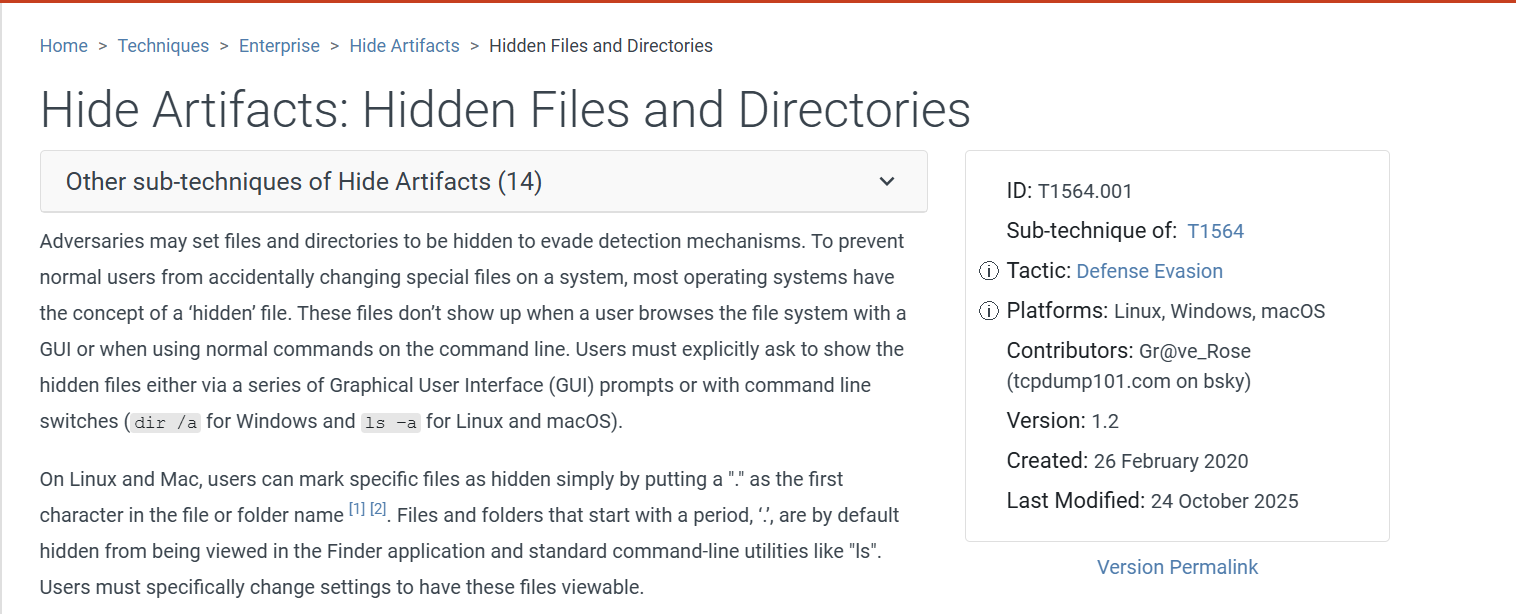Click the info icon beside Tactic
1516x614 pixels.
click(x=988, y=271)
